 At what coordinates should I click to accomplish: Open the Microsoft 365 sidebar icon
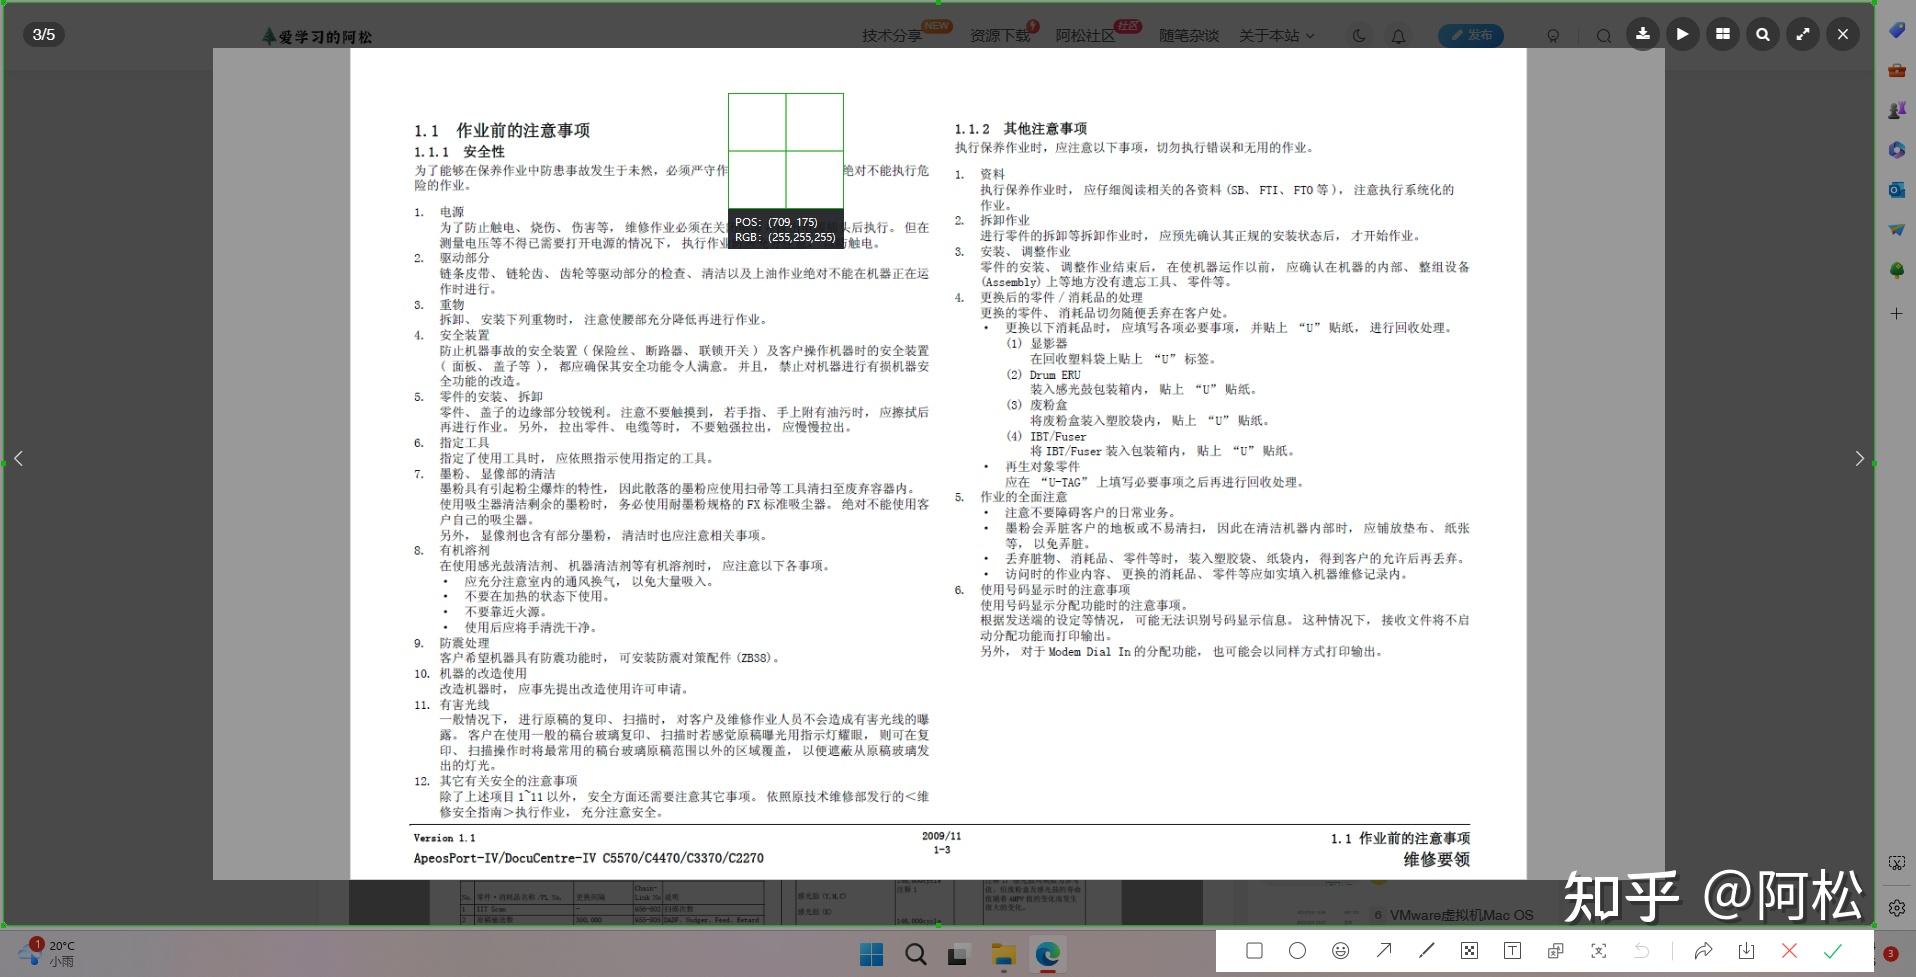(x=1896, y=150)
